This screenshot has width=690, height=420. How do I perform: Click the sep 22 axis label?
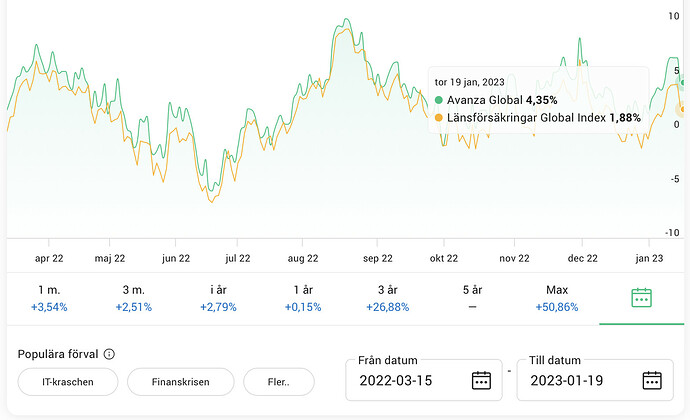click(x=378, y=258)
